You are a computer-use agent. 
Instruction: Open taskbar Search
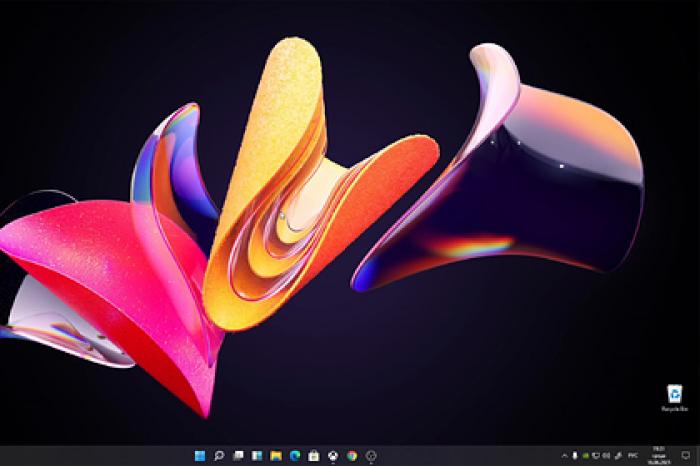coord(219,456)
